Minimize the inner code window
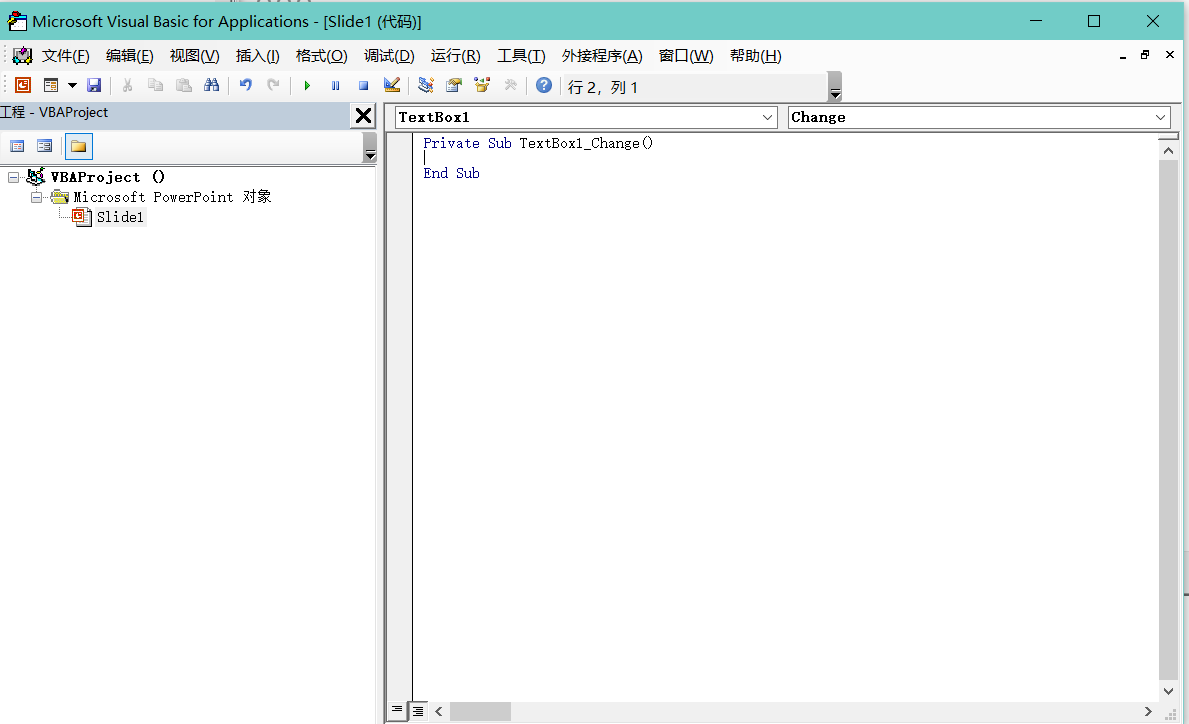Image resolution: width=1189 pixels, height=724 pixels. click(1123, 55)
